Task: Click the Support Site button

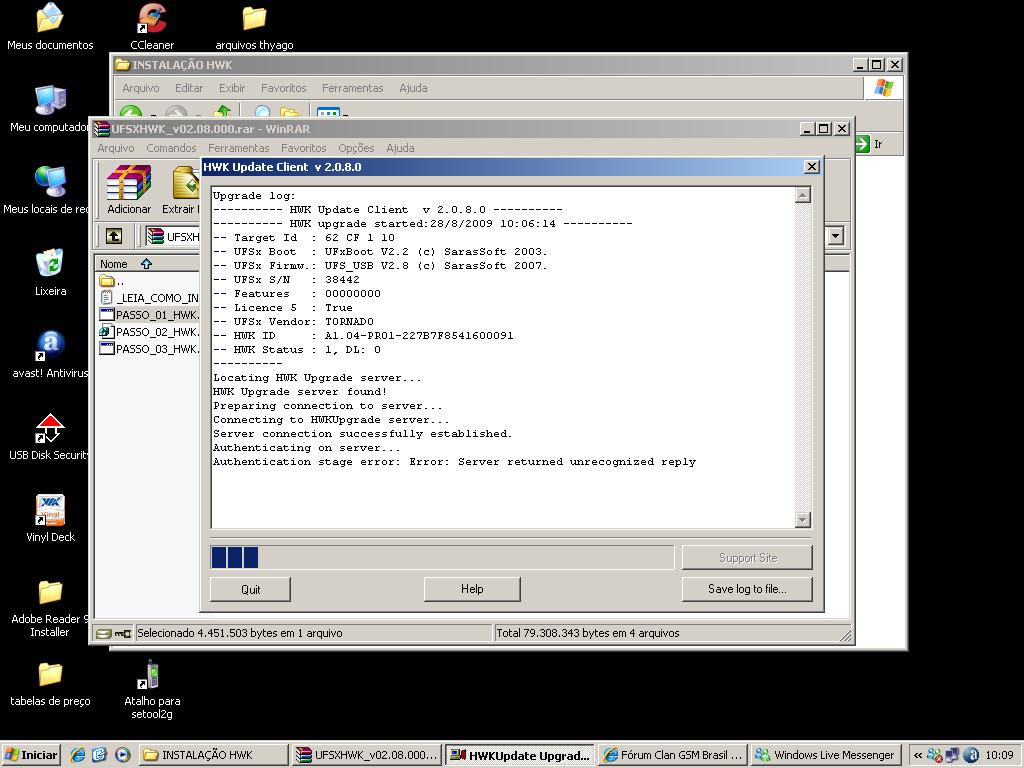Action: pyautogui.click(x=747, y=558)
